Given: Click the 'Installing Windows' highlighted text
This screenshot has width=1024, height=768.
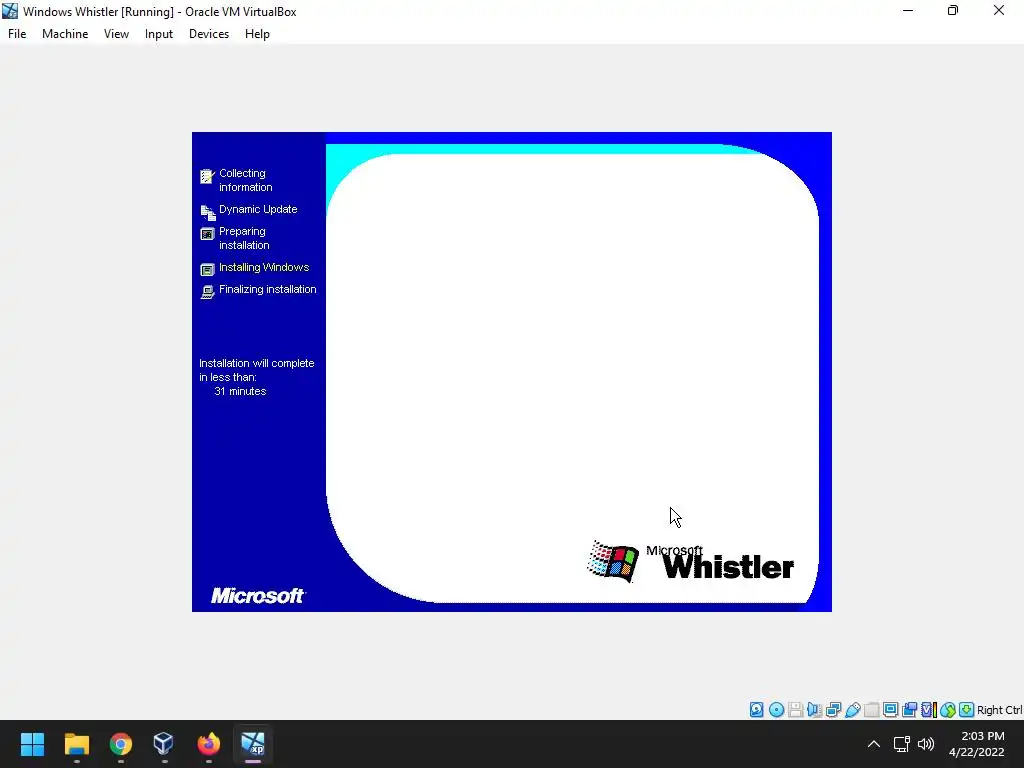Looking at the screenshot, I should pos(264,267).
